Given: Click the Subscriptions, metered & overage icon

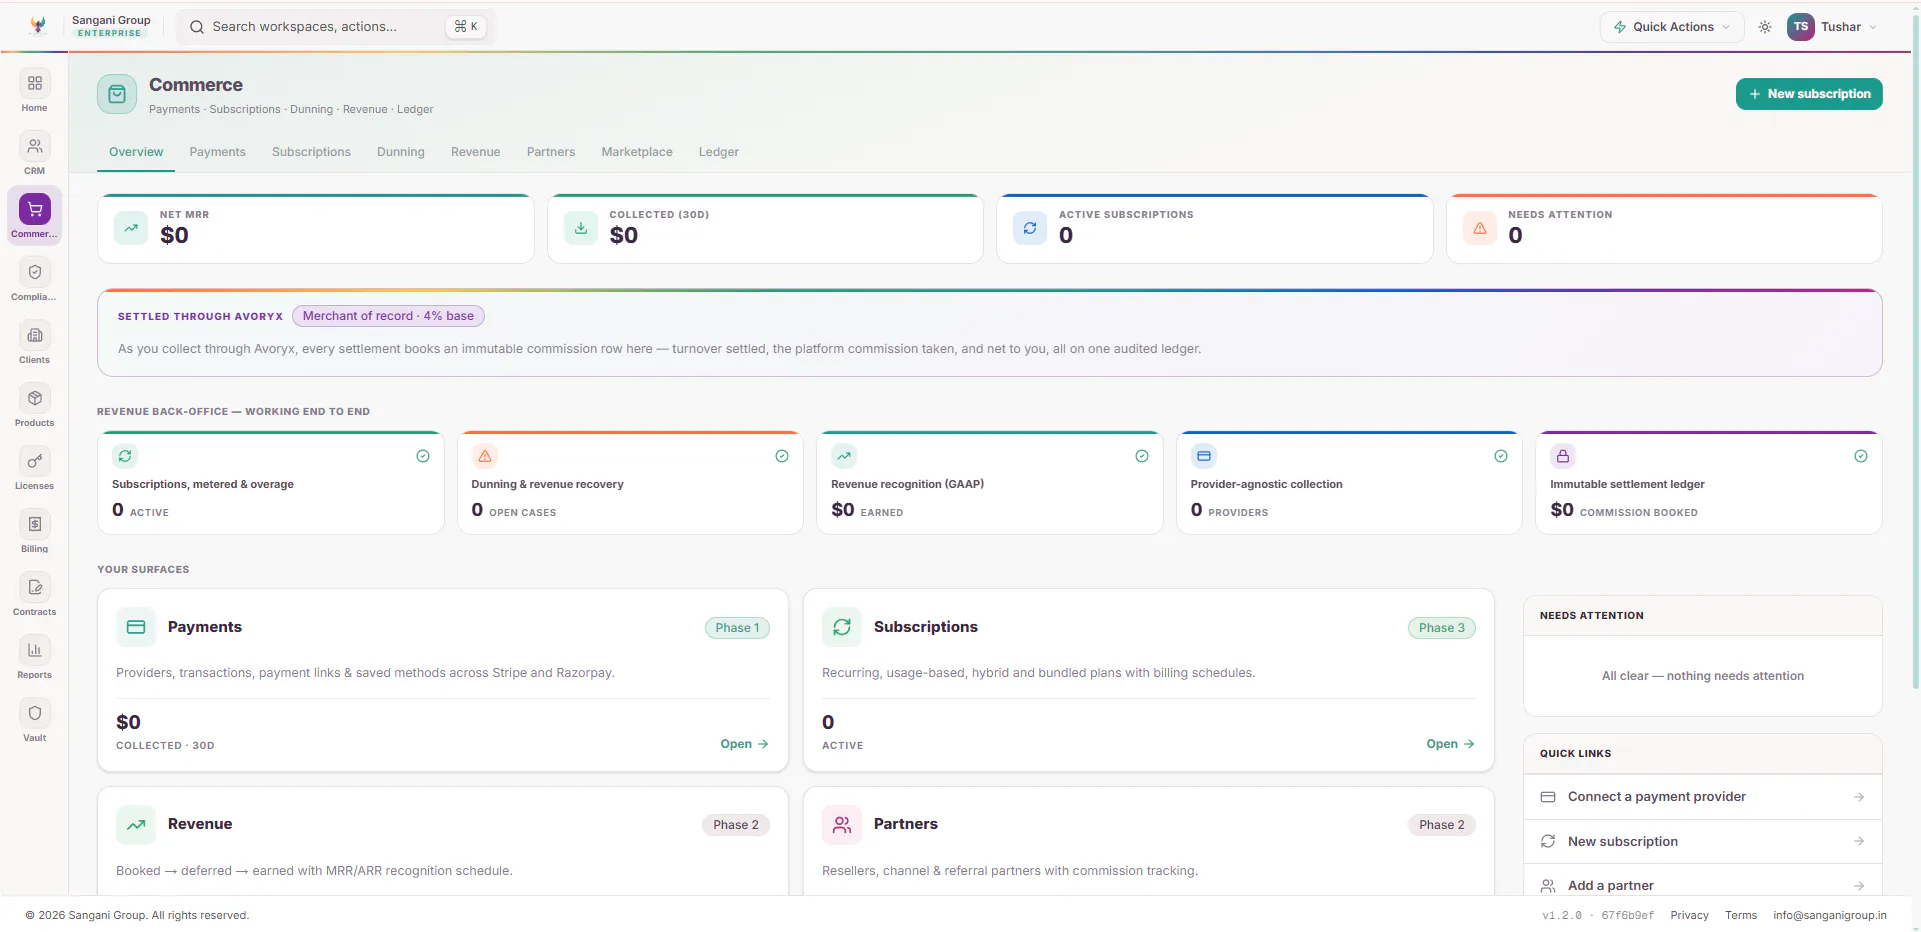Looking at the screenshot, I should click(125, 456).
